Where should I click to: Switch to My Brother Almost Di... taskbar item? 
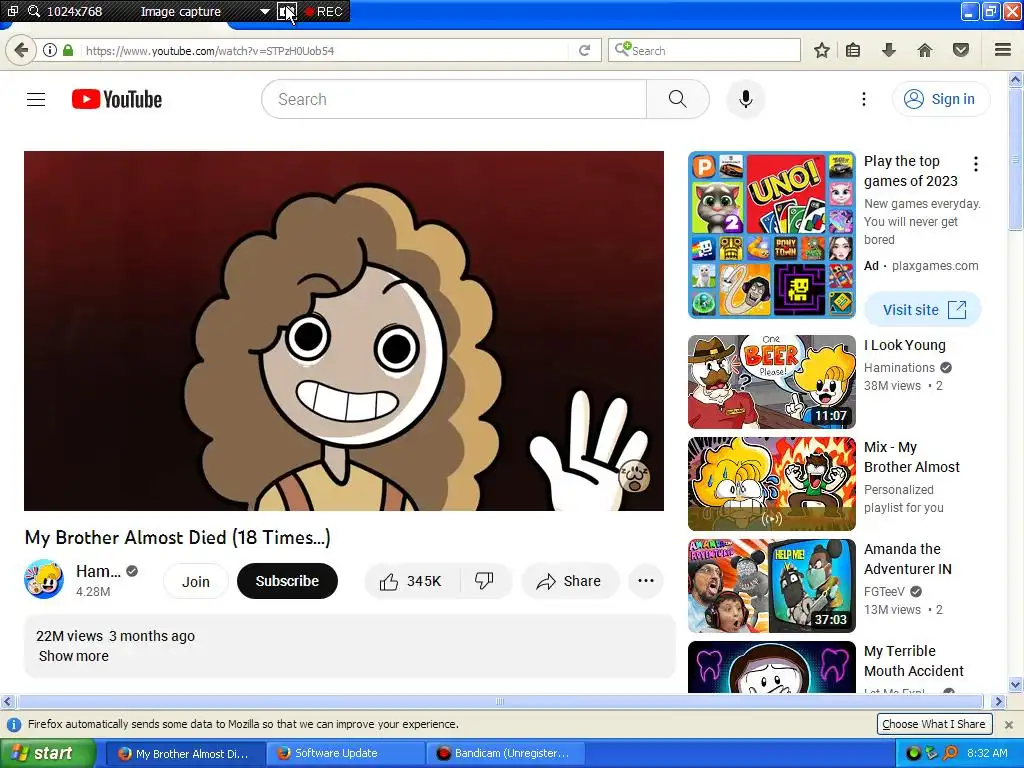185,753
